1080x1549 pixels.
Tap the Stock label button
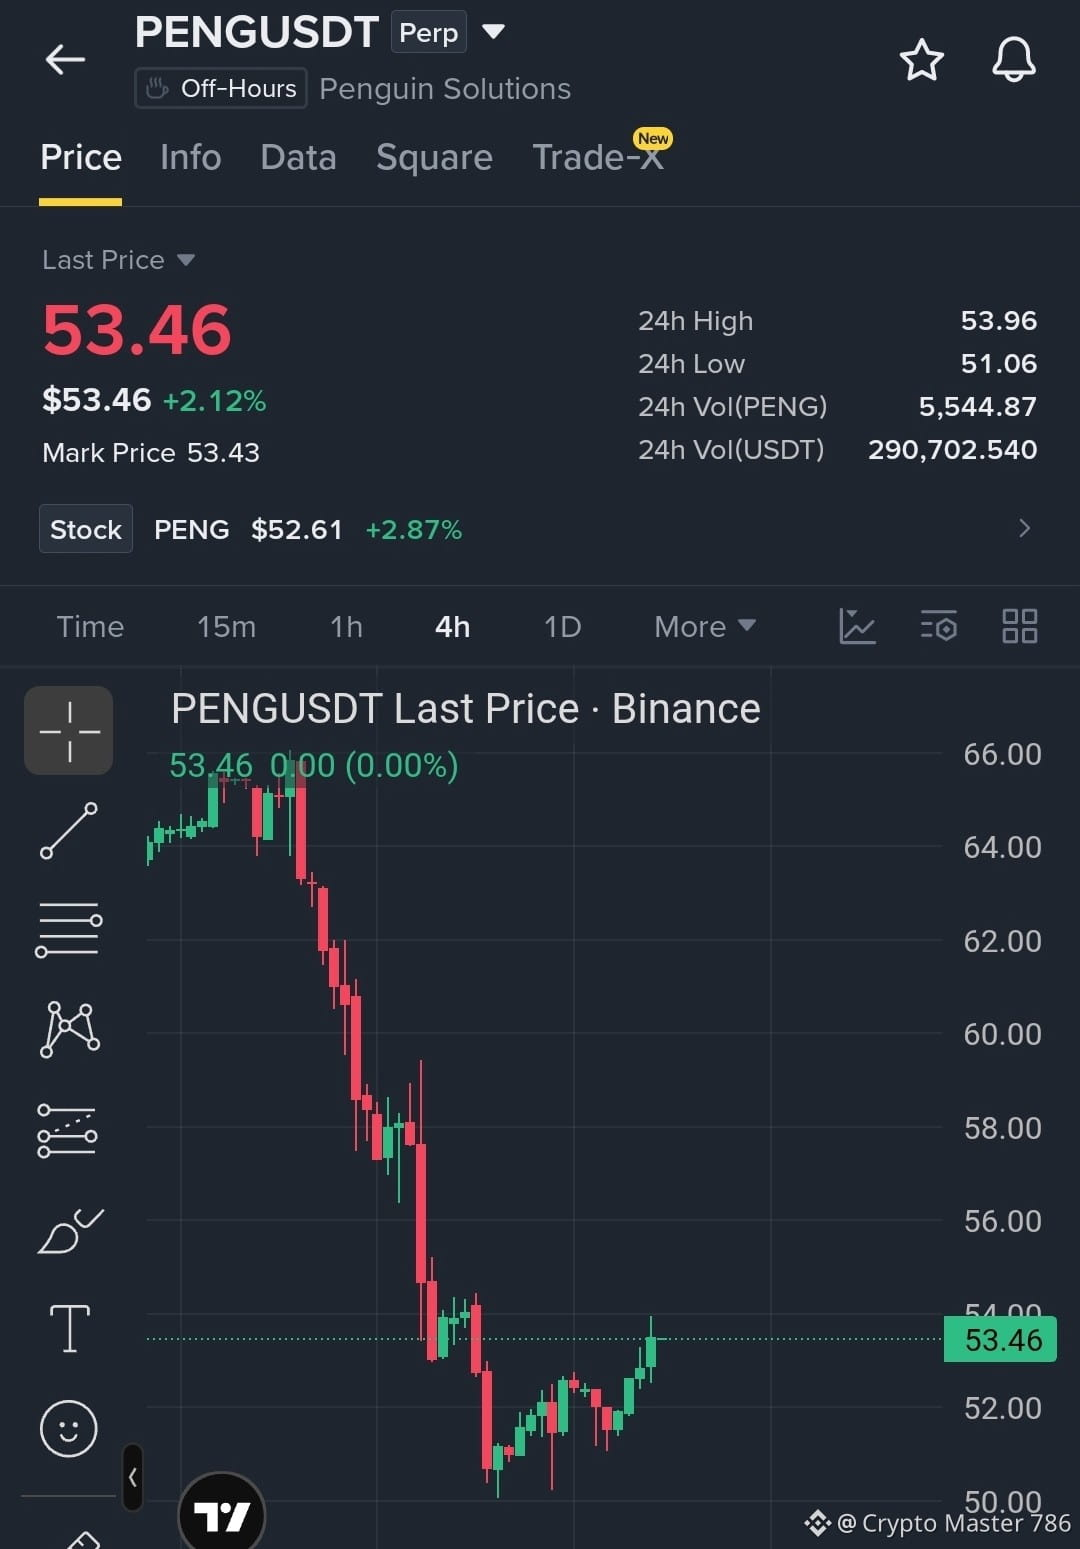pos(86,529)
